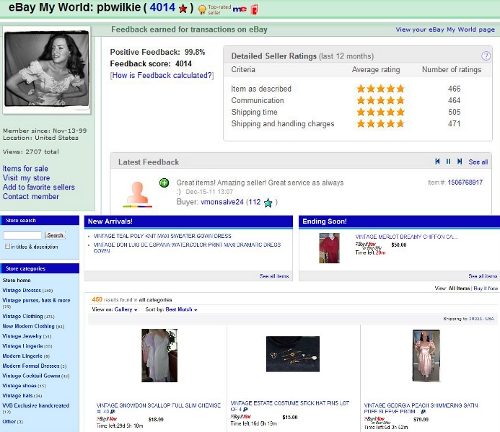Open Vintage Teal Poly Knit Maxi Sweater Gown listing

pyautogui.click(x=162, y=236)
